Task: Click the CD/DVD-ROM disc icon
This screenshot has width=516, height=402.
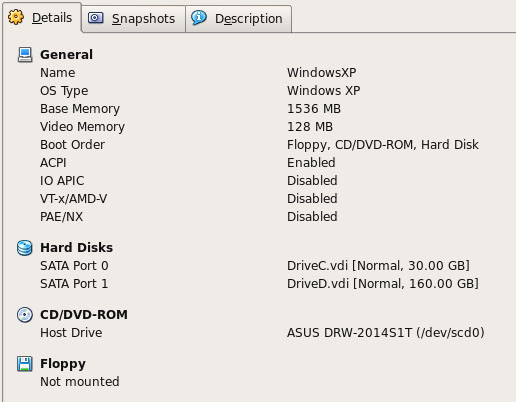Action: pos(25,315)
